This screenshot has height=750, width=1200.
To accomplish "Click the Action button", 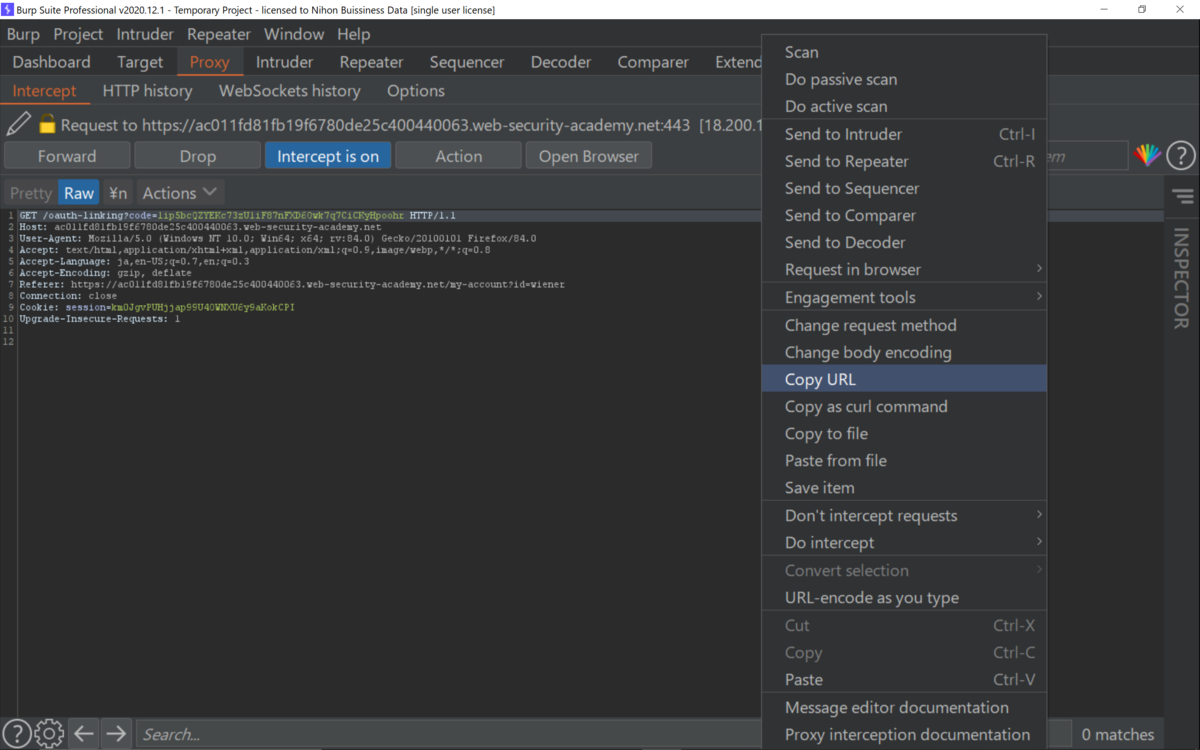I will coord(459,156).
